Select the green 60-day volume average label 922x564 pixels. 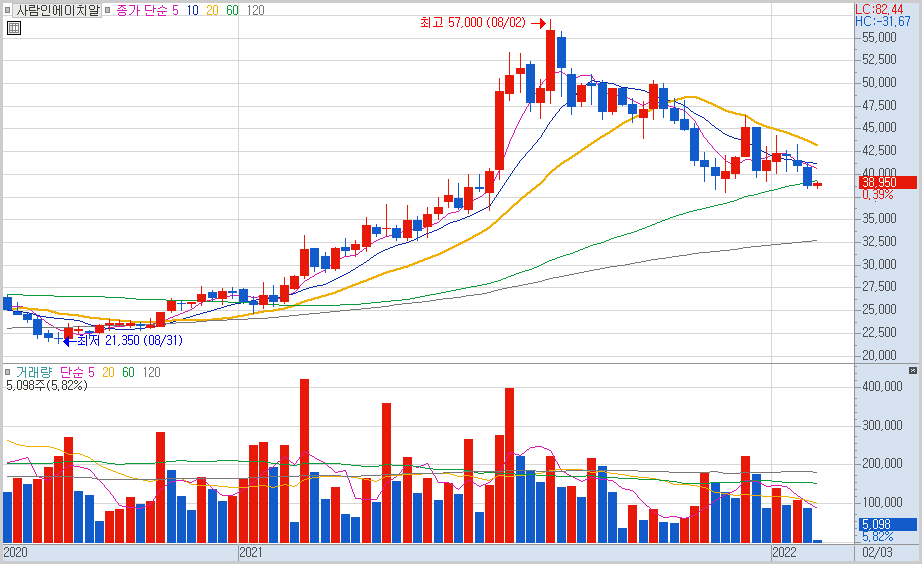pos(128,372)
